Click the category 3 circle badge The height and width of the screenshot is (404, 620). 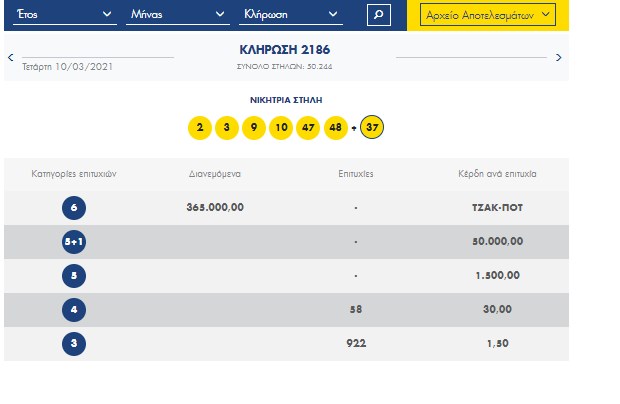[x=72, y=343]
